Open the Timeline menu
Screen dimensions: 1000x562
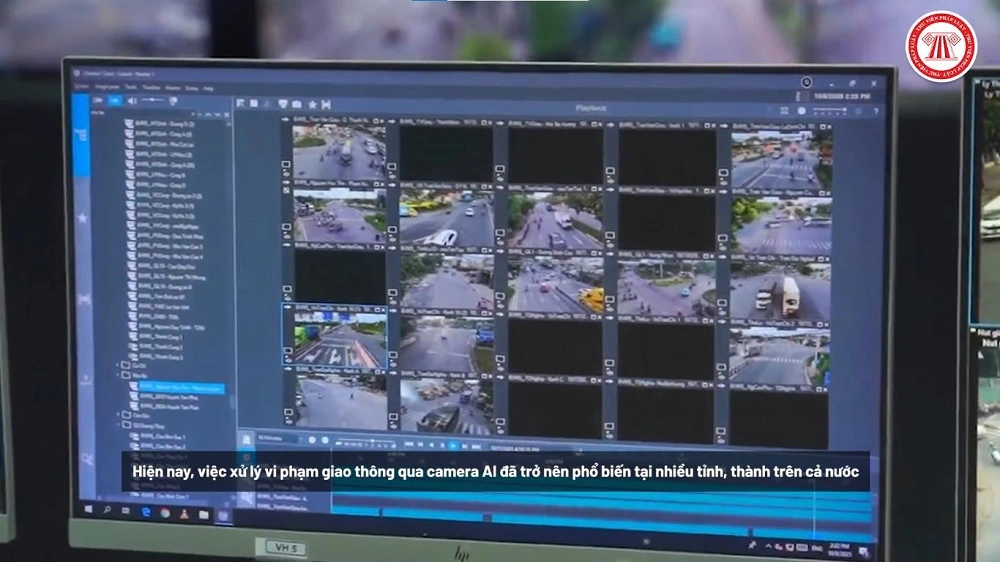[151, 87]
